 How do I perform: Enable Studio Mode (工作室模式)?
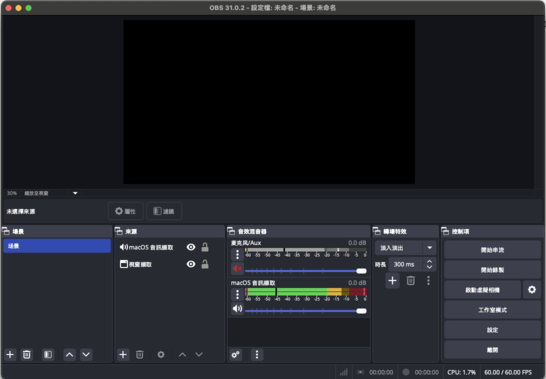[x=492, y=310]
